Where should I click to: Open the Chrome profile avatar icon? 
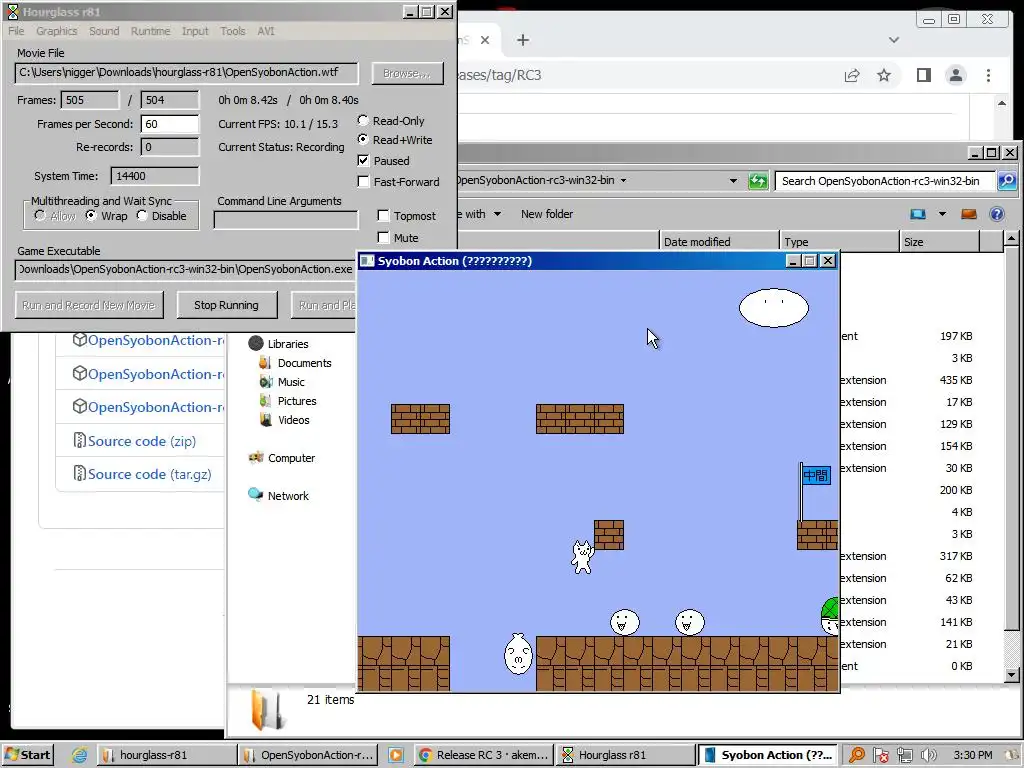click(x=955, y=75)
